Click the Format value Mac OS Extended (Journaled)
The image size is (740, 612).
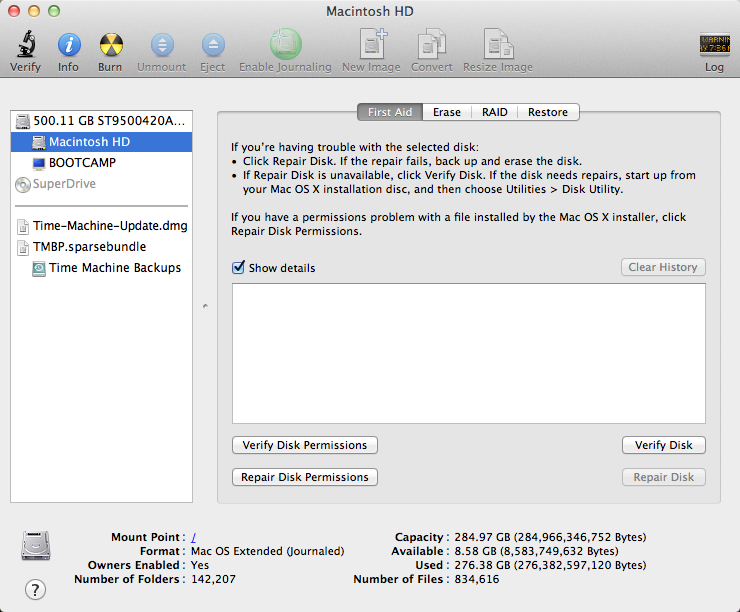coord(268,551)
